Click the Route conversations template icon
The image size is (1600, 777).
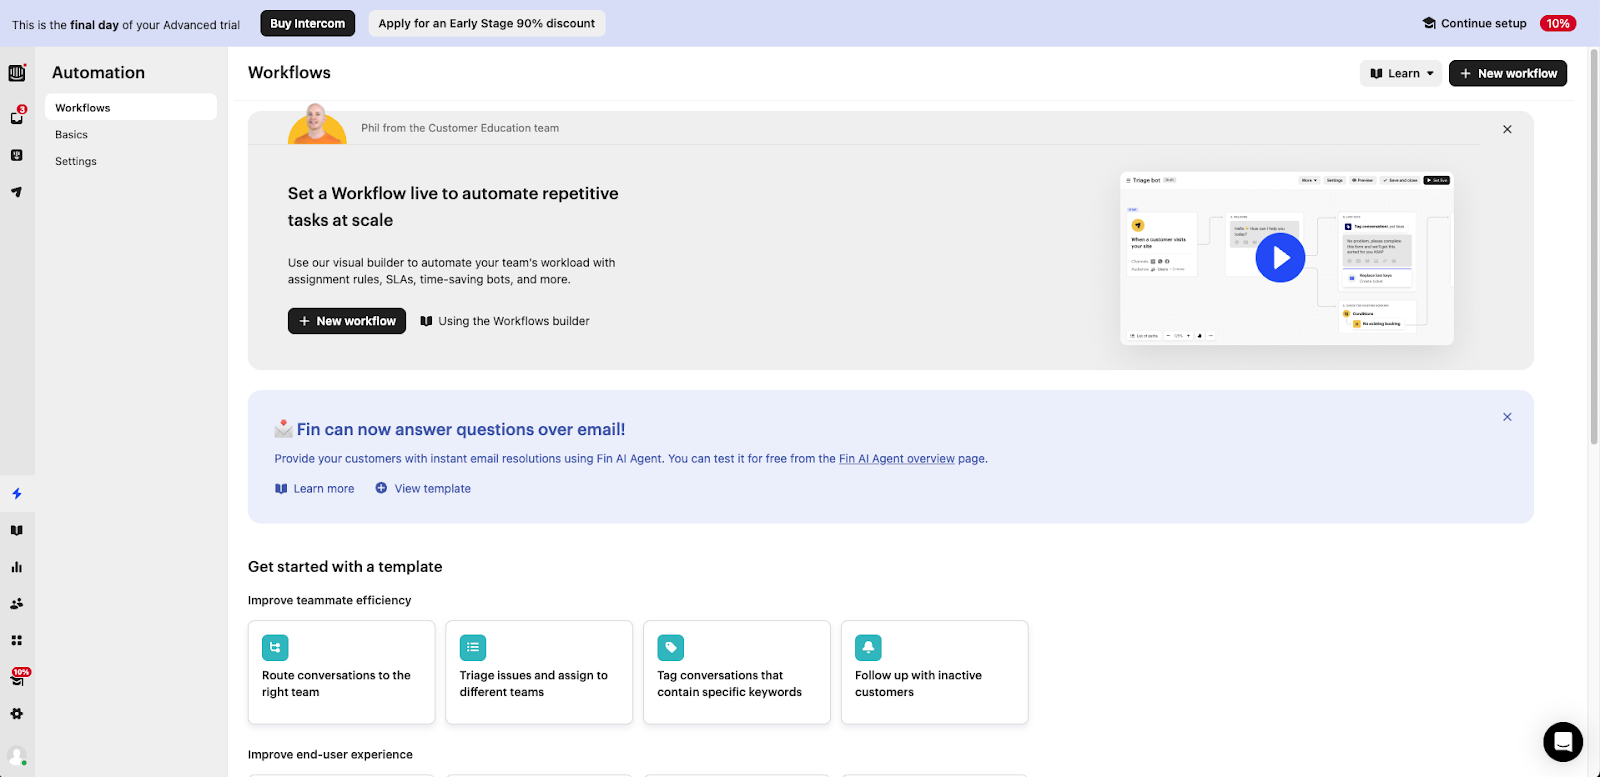pos(275,648)
